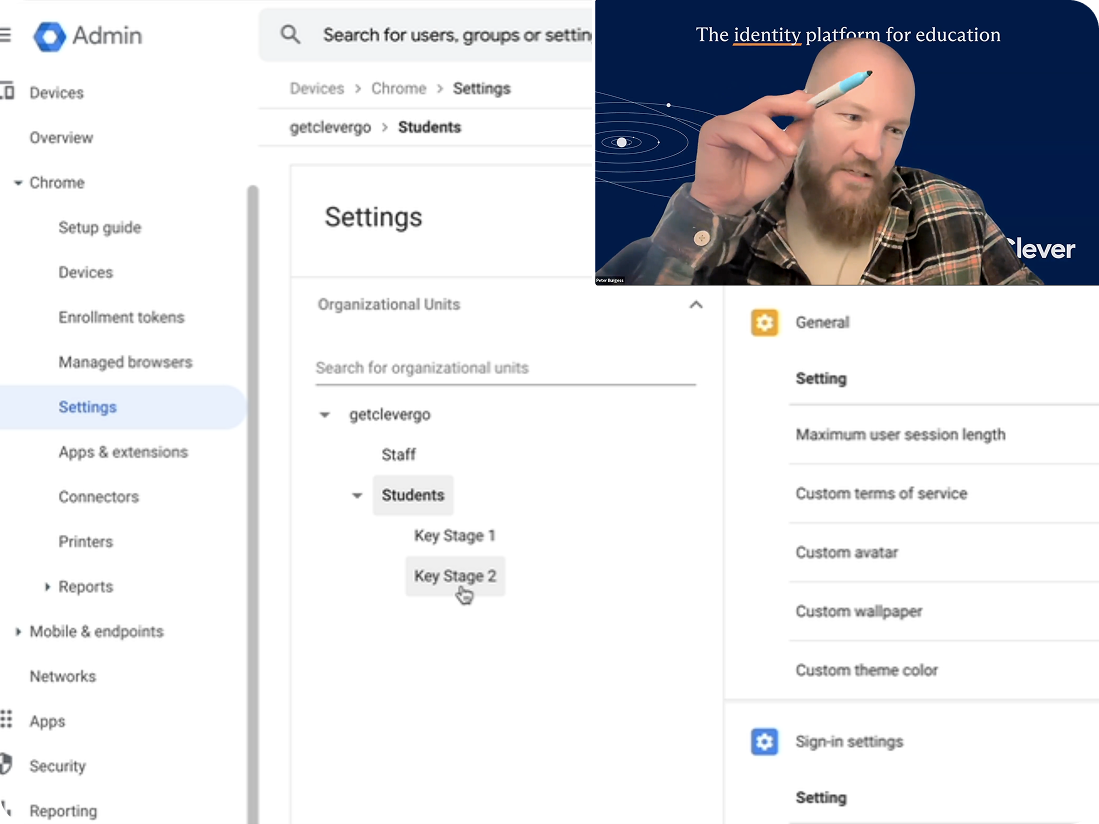1099x824 pixels.
Task: Open Security in the sidebar
Action: [x=57, y=766]
